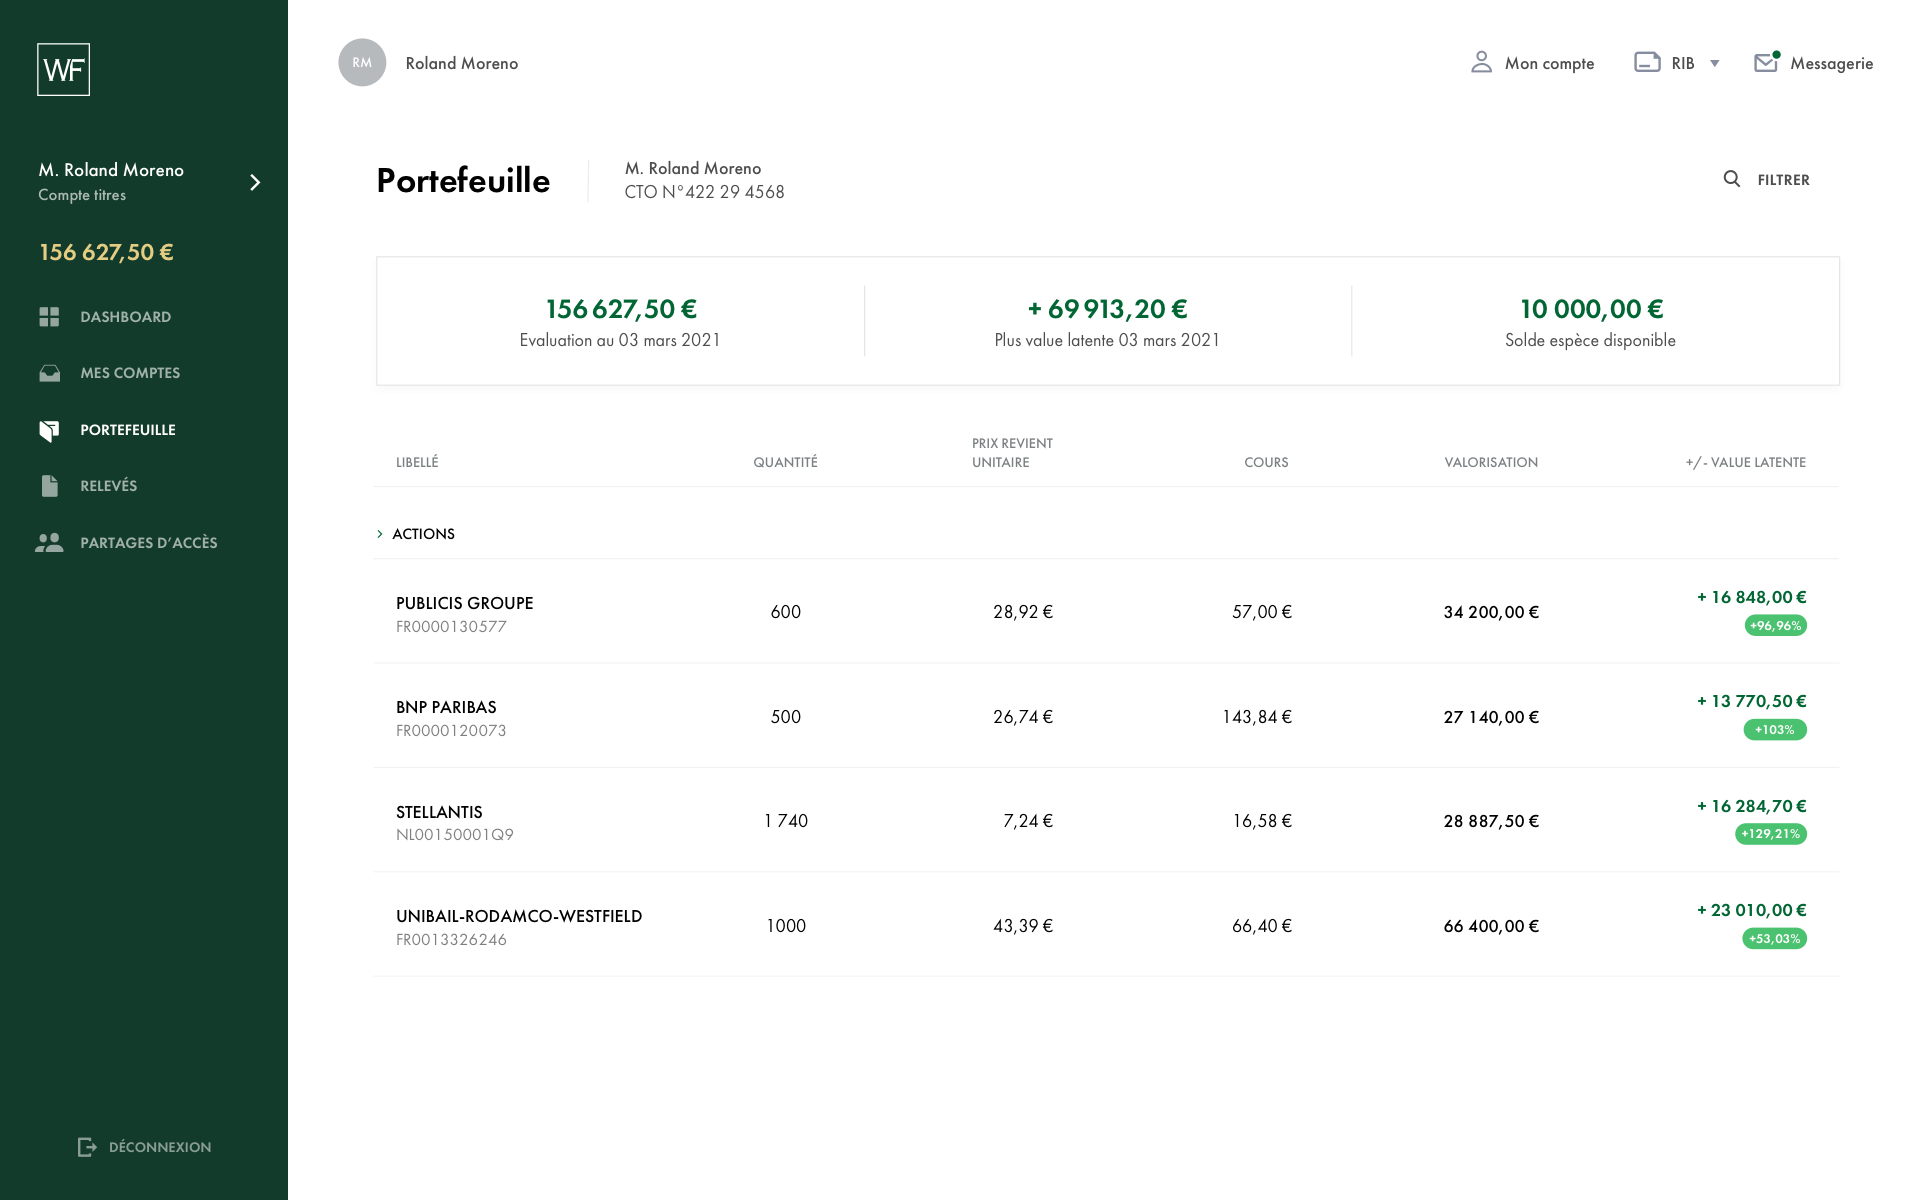Viewport: 1920px width, 1200px height.
Task: Click ISIN code FR0000130577
Action: click(451, 627)
